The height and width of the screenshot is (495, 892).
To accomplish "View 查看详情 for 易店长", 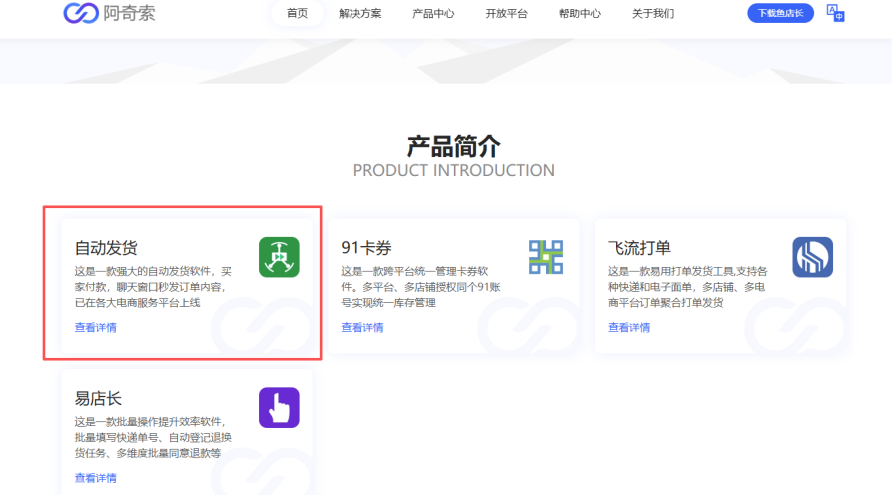I will tap(96, 478).
